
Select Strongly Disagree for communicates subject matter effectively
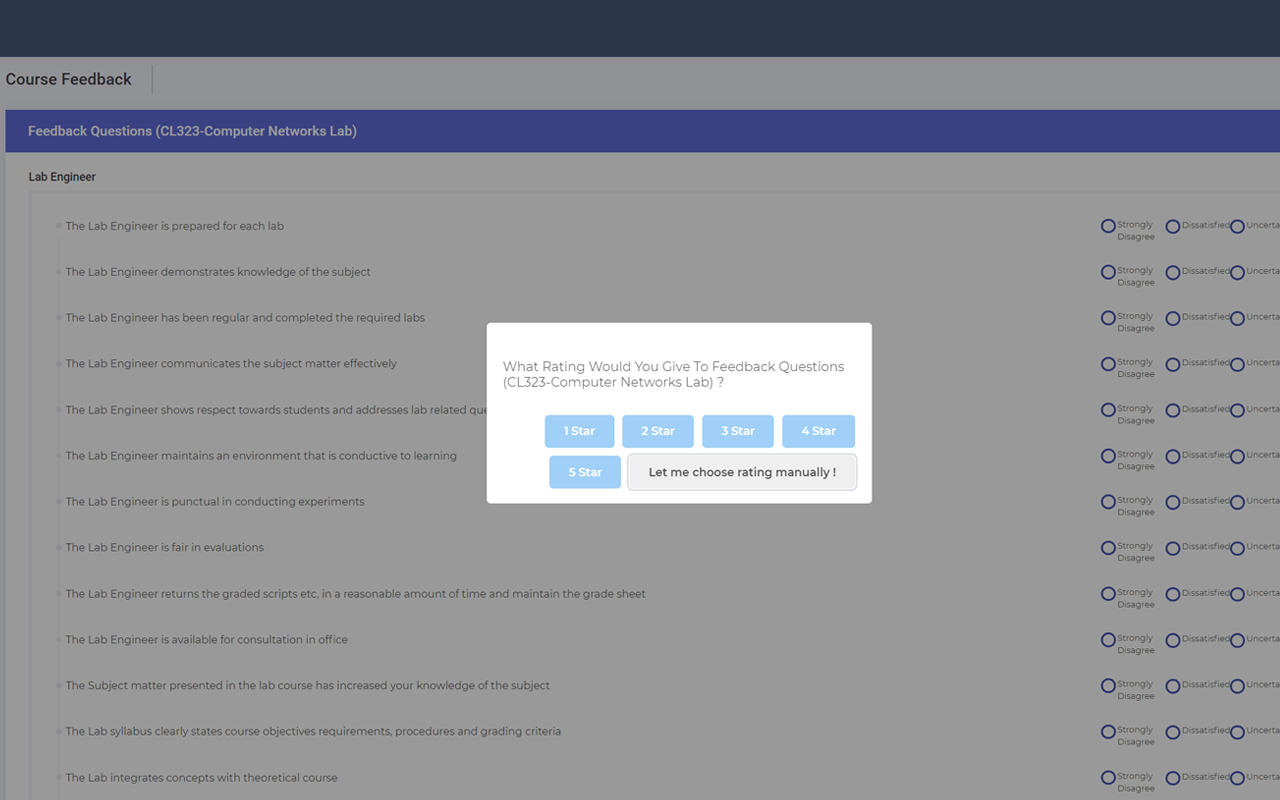click(x=1108, y=364)
